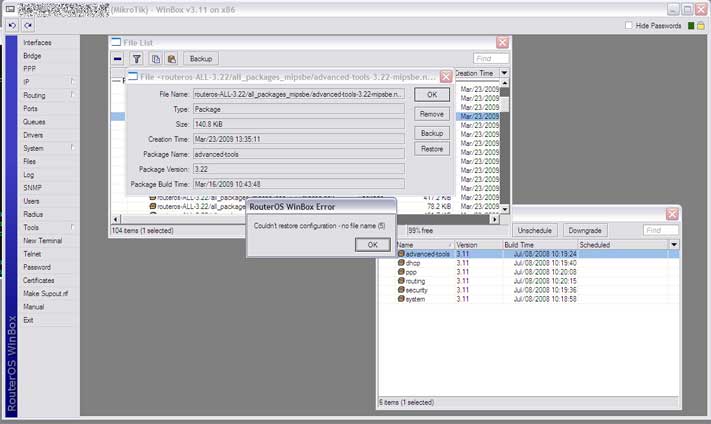Sort packages by Name column header
711x424 pixels.
point(424,245)
